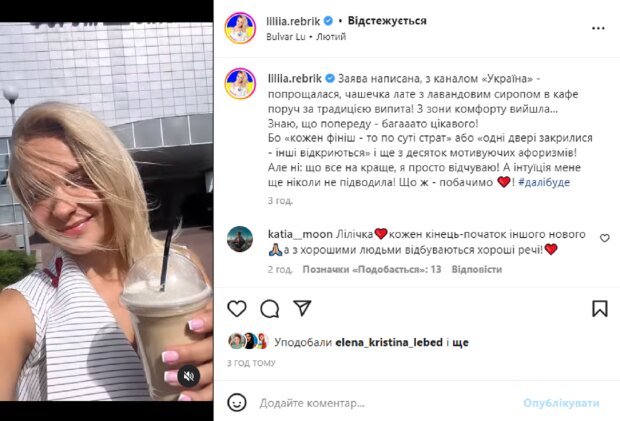Focus the Додайте коментар input field

pos(388,403)
